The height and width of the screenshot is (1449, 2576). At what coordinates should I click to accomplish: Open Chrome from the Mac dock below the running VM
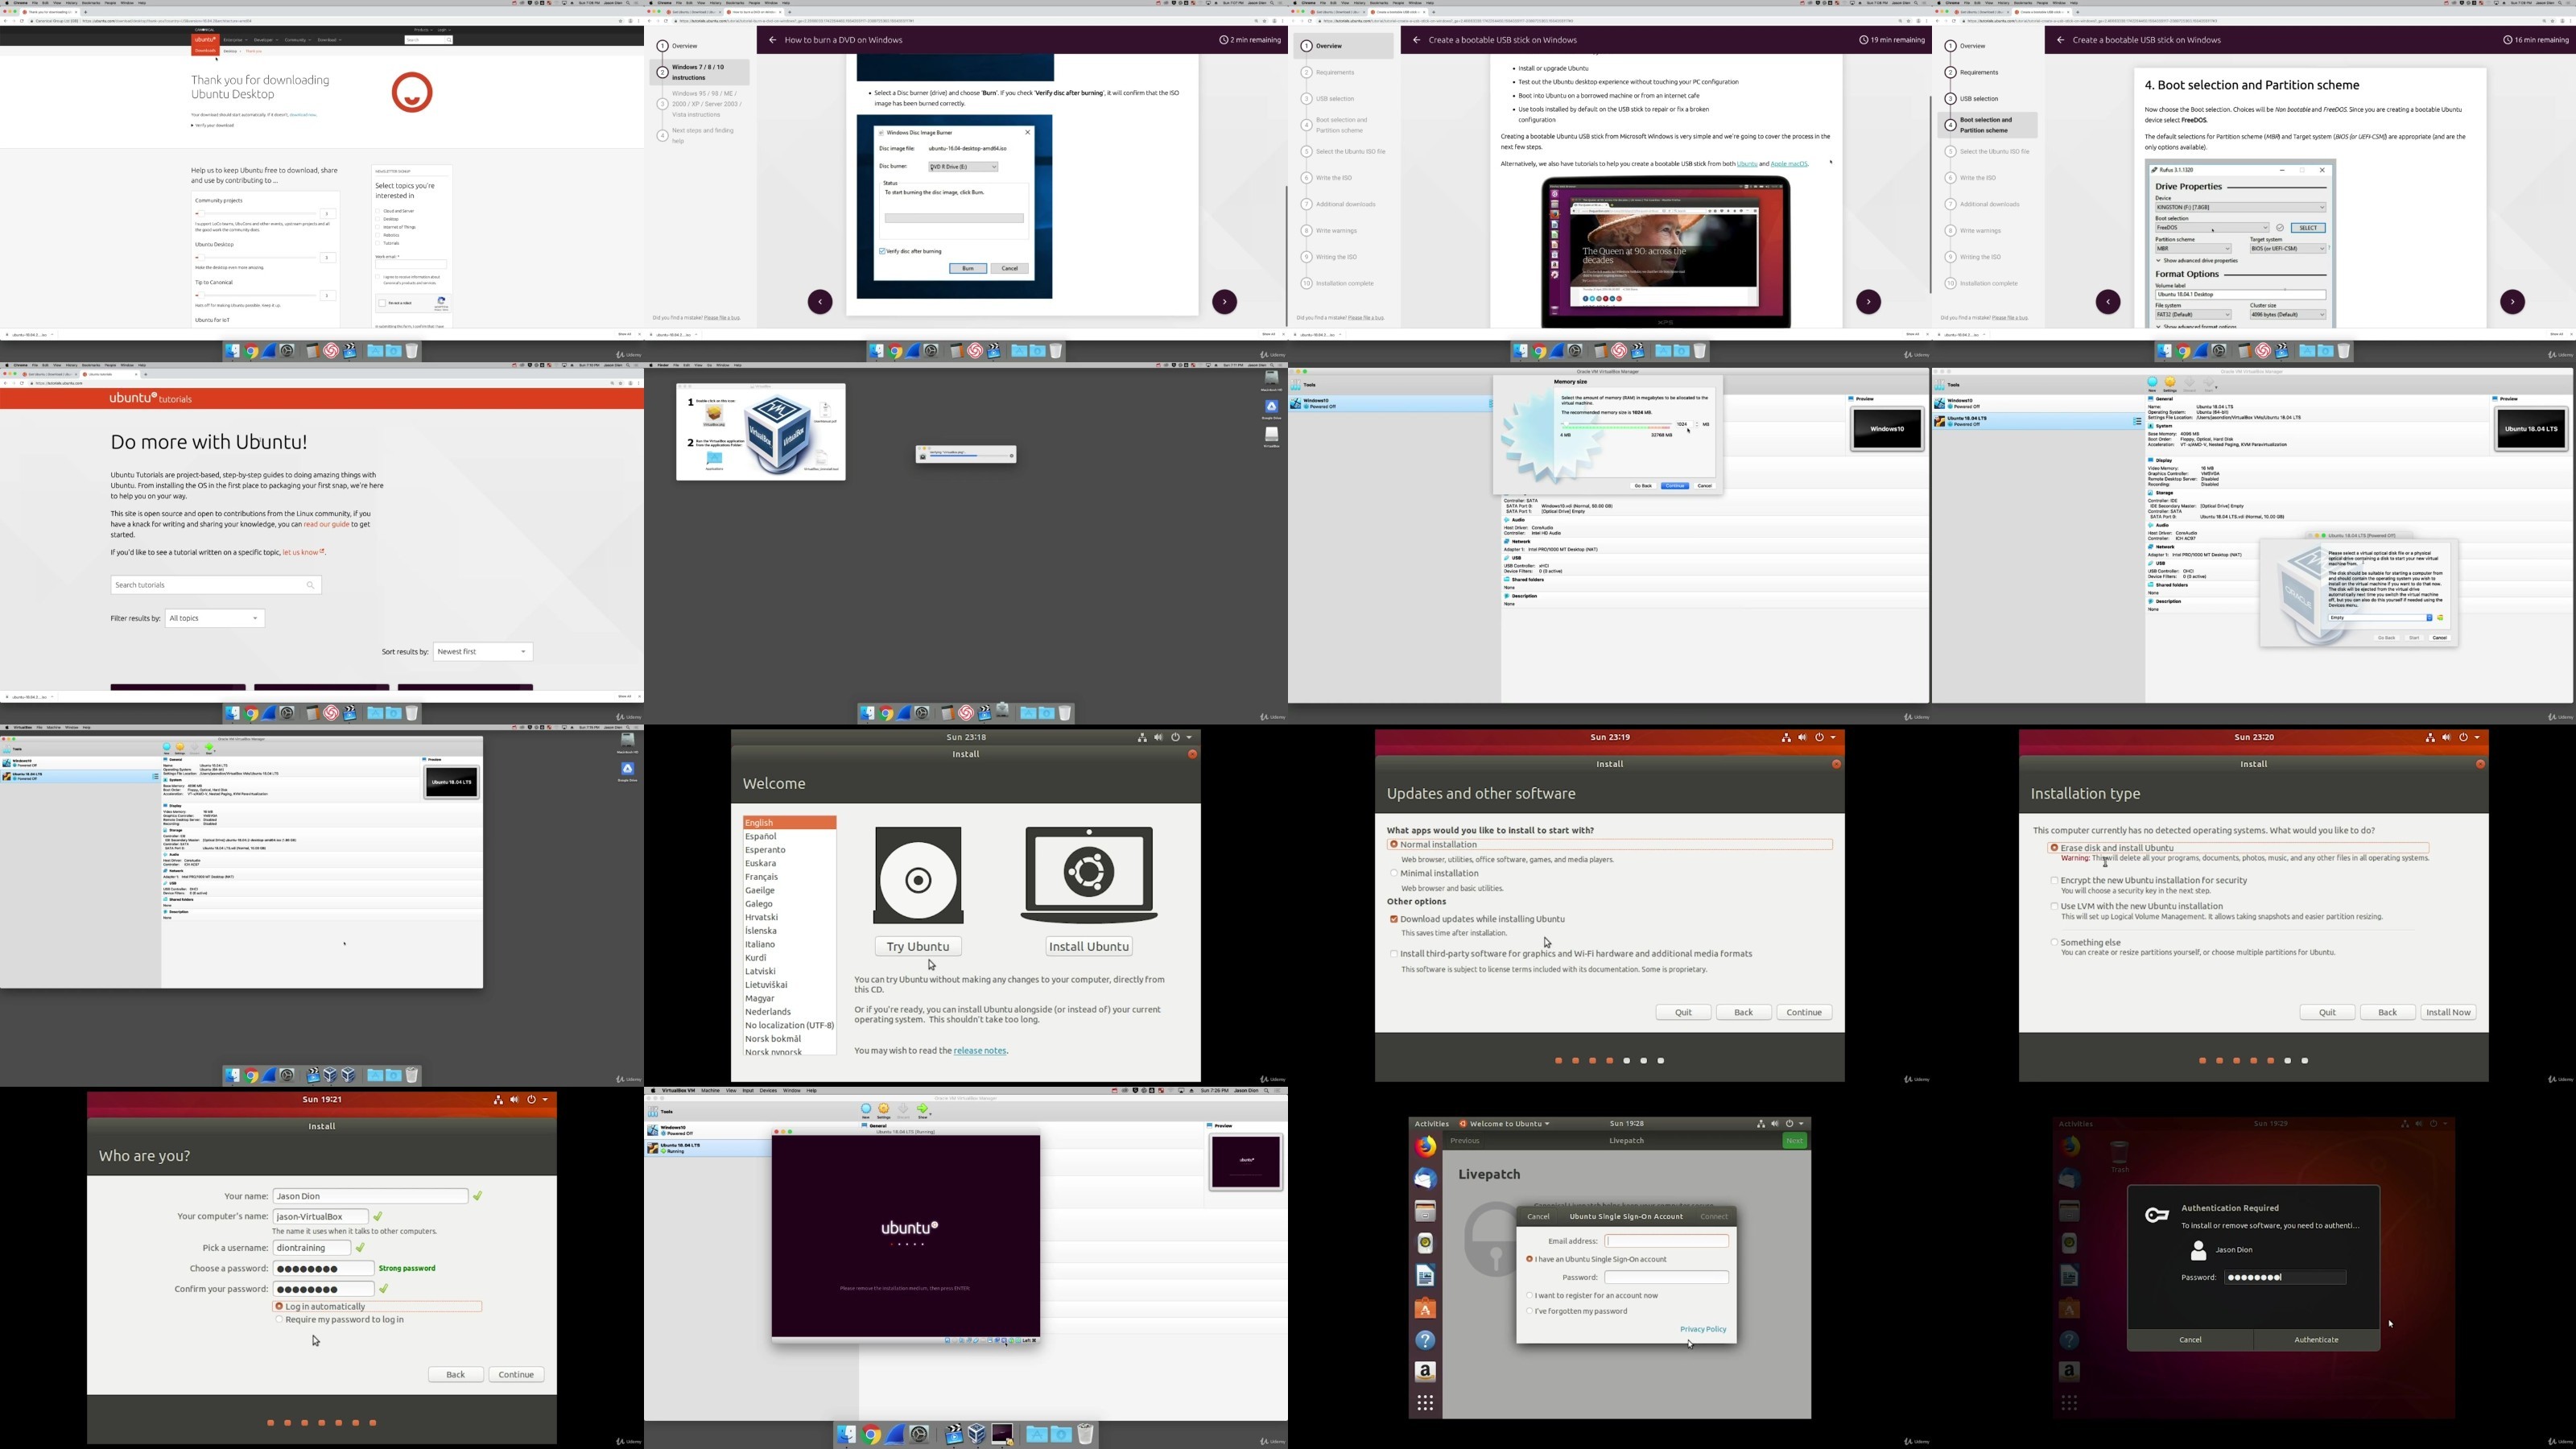[871, 1435]
